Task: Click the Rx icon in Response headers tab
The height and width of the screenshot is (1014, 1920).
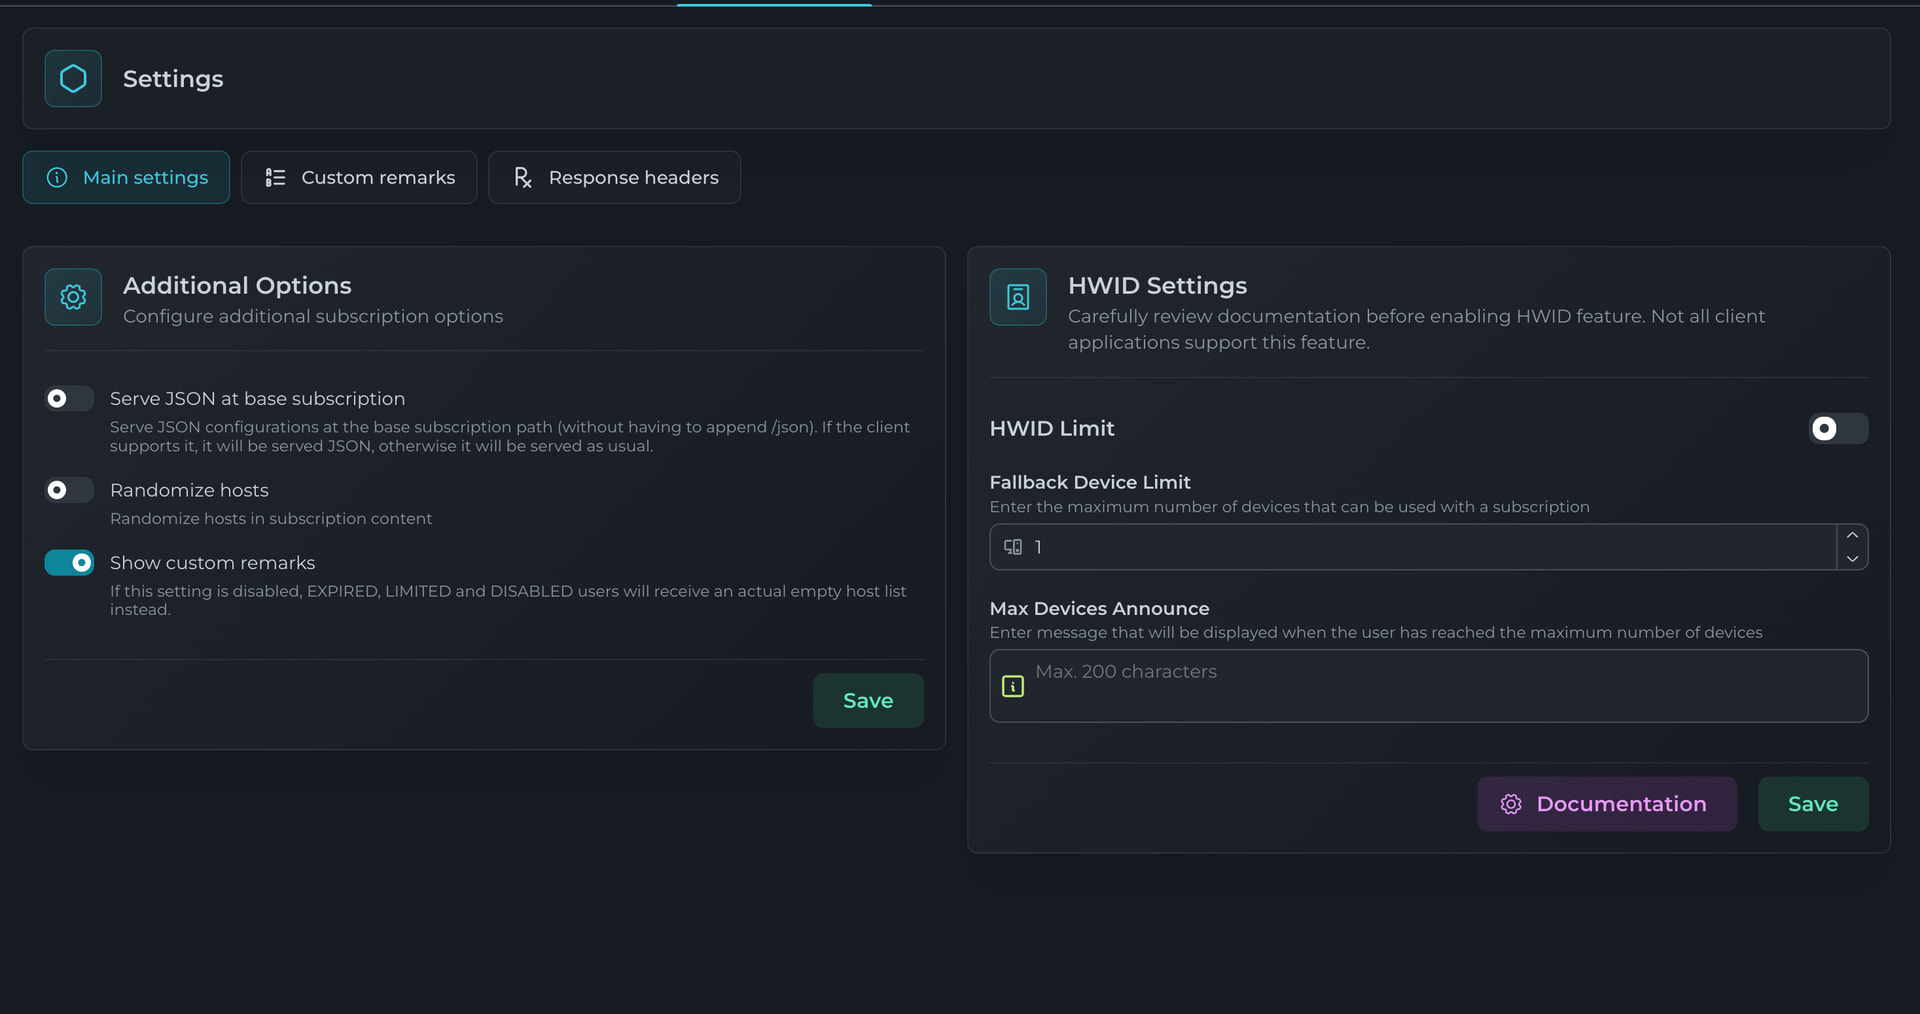Action: click(522, 177)
